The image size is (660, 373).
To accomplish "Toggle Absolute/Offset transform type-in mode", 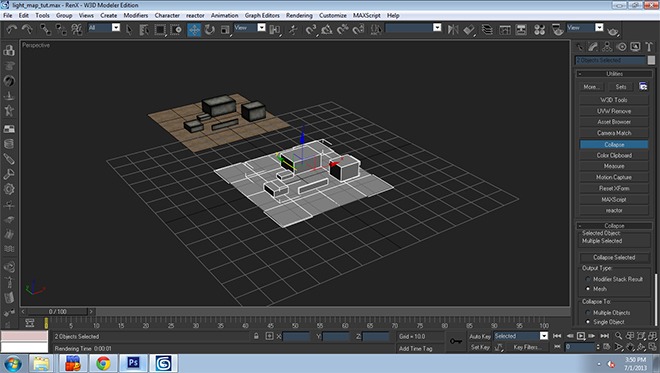I will coord(269,336).
